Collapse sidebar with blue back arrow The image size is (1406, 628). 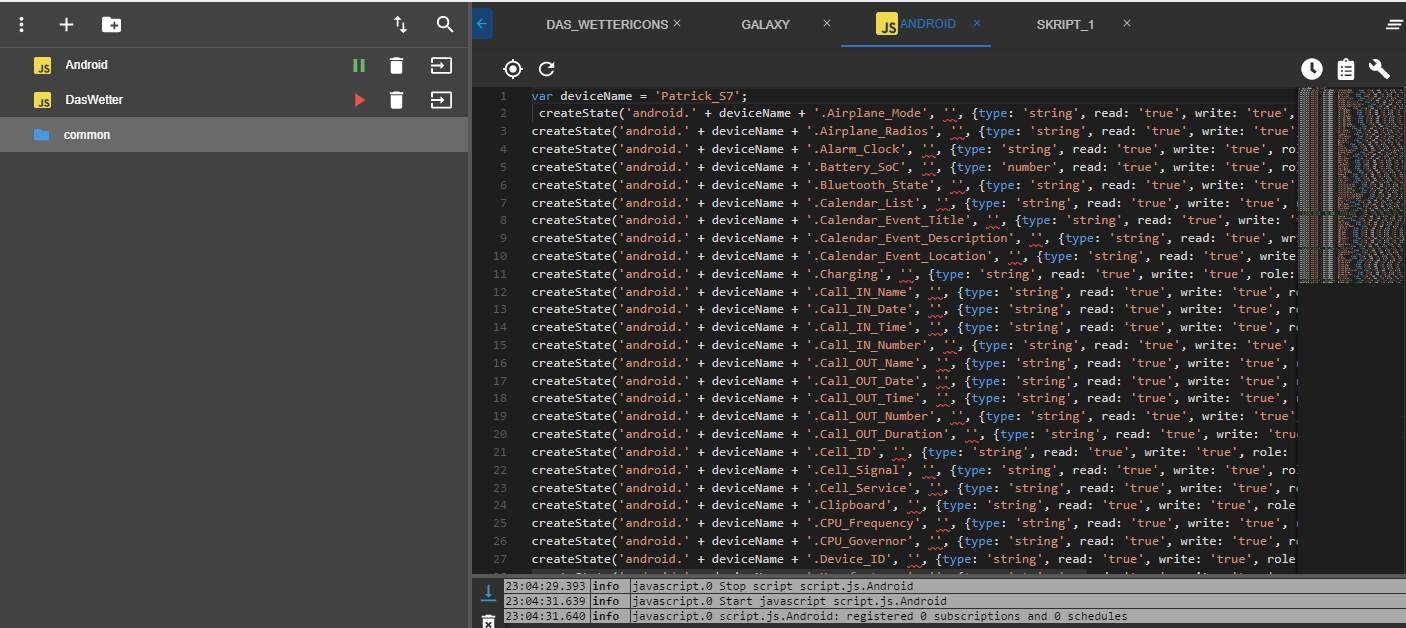click(x=482, y=23)
